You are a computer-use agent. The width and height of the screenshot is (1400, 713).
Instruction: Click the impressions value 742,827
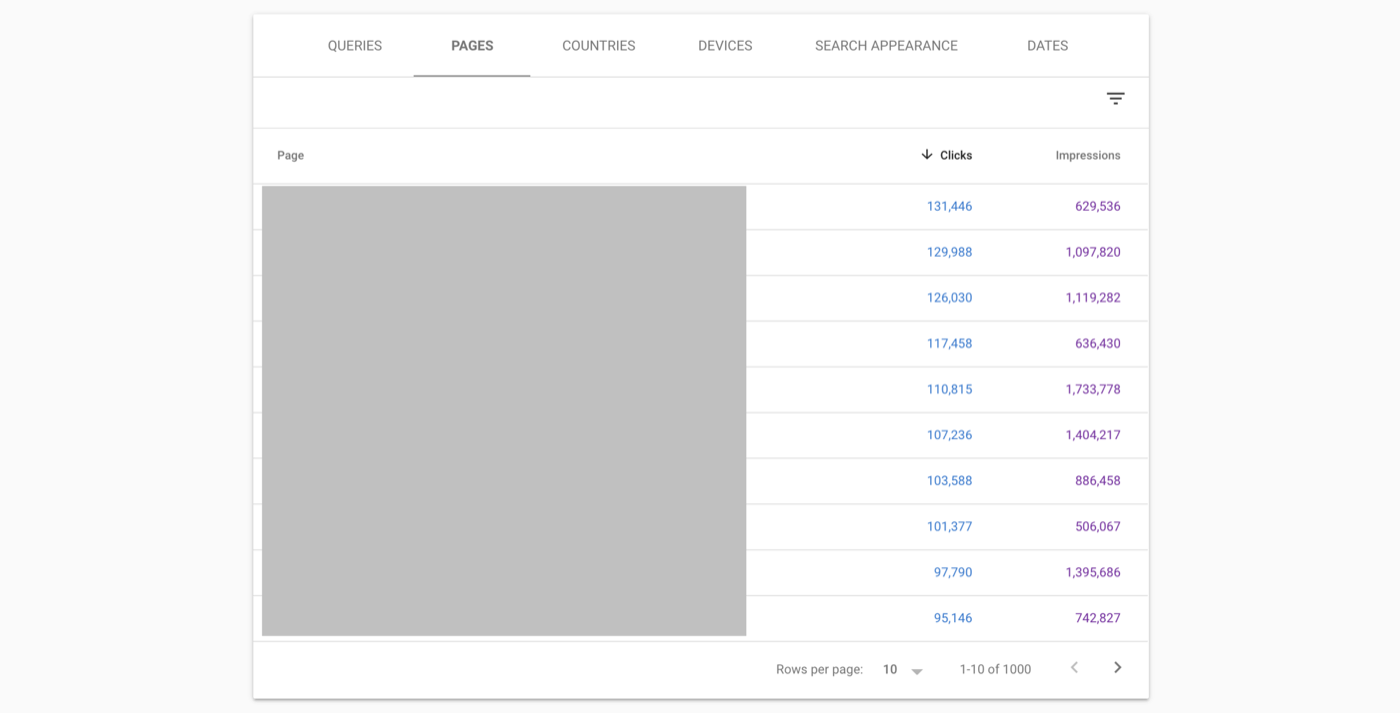point(1098,618)
